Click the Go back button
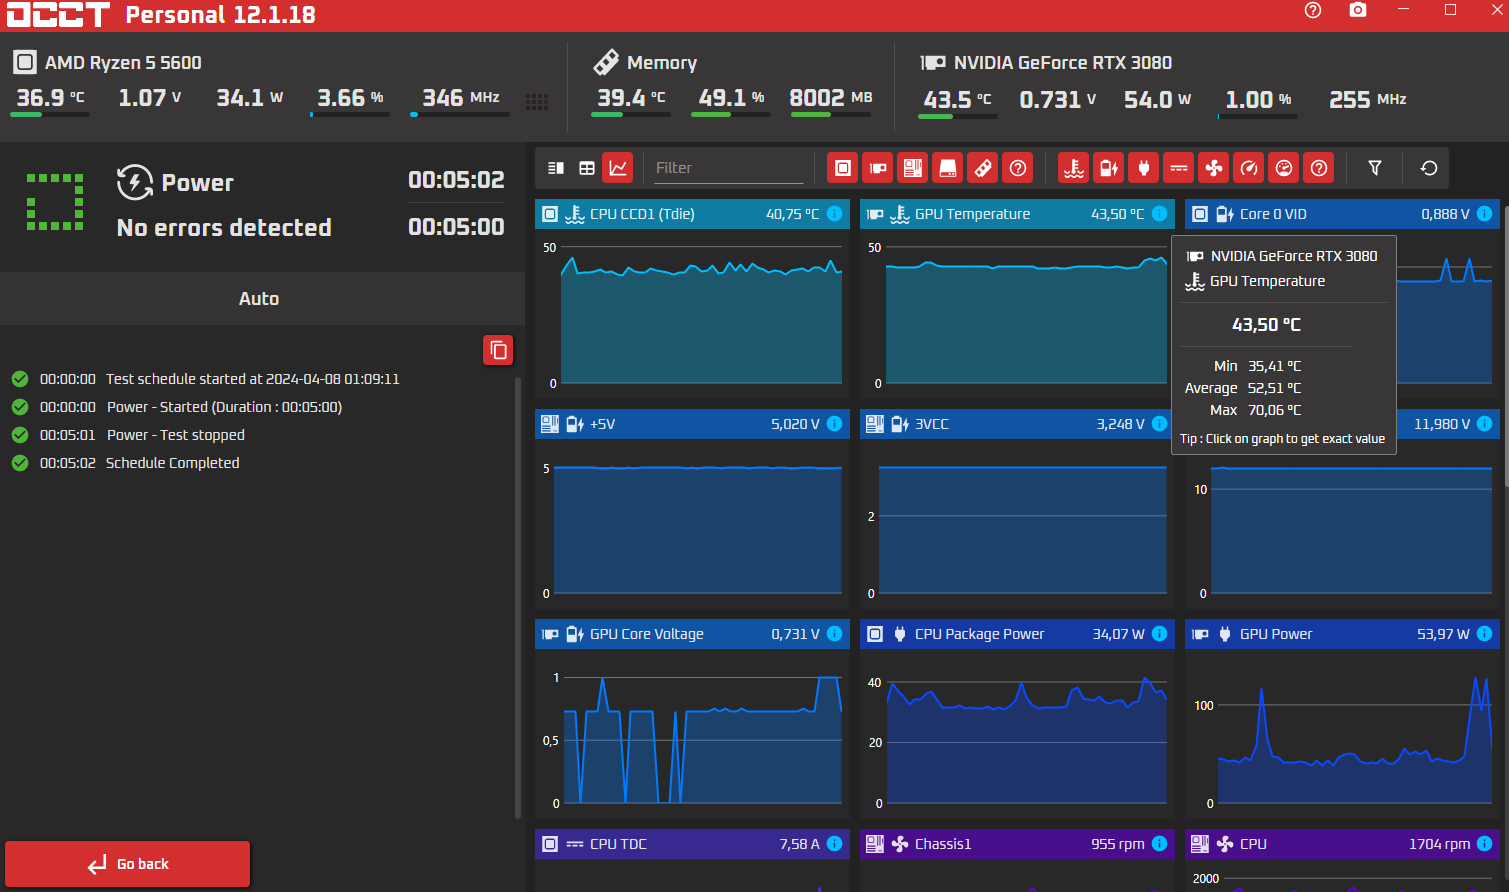 click(128, 864)
